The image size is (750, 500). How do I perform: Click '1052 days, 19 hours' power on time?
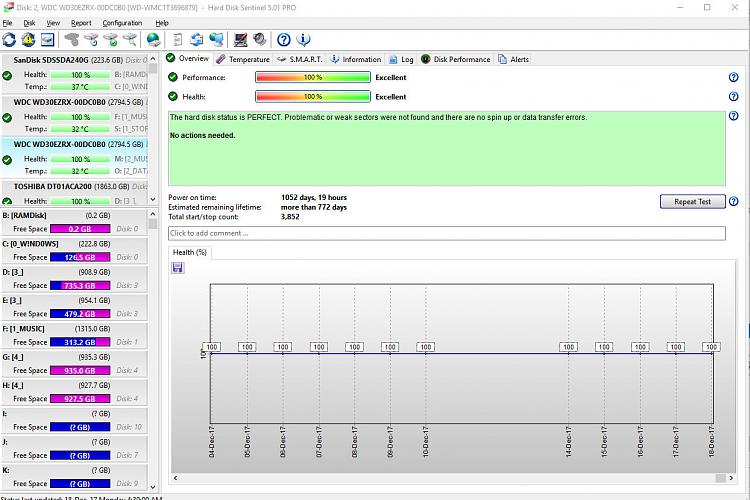314,197
